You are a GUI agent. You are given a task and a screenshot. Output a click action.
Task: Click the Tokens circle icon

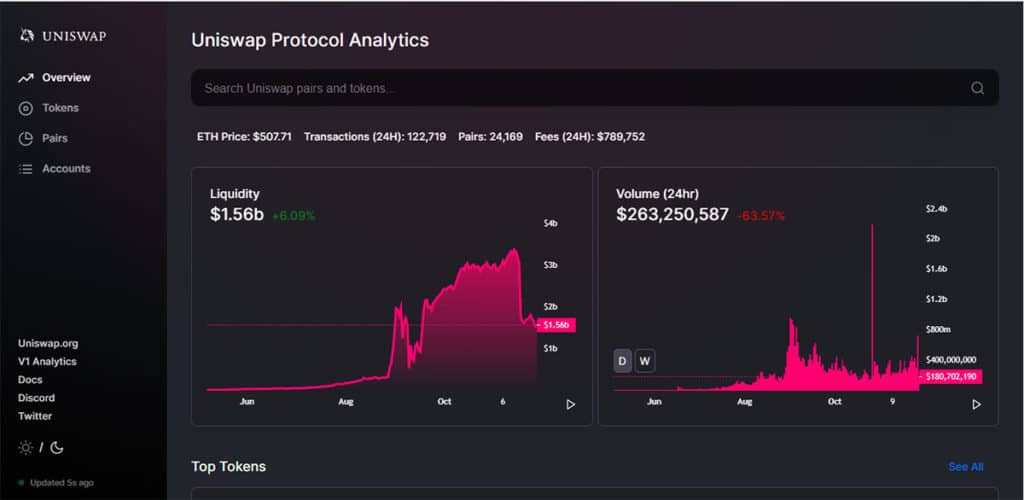point(25,108)
